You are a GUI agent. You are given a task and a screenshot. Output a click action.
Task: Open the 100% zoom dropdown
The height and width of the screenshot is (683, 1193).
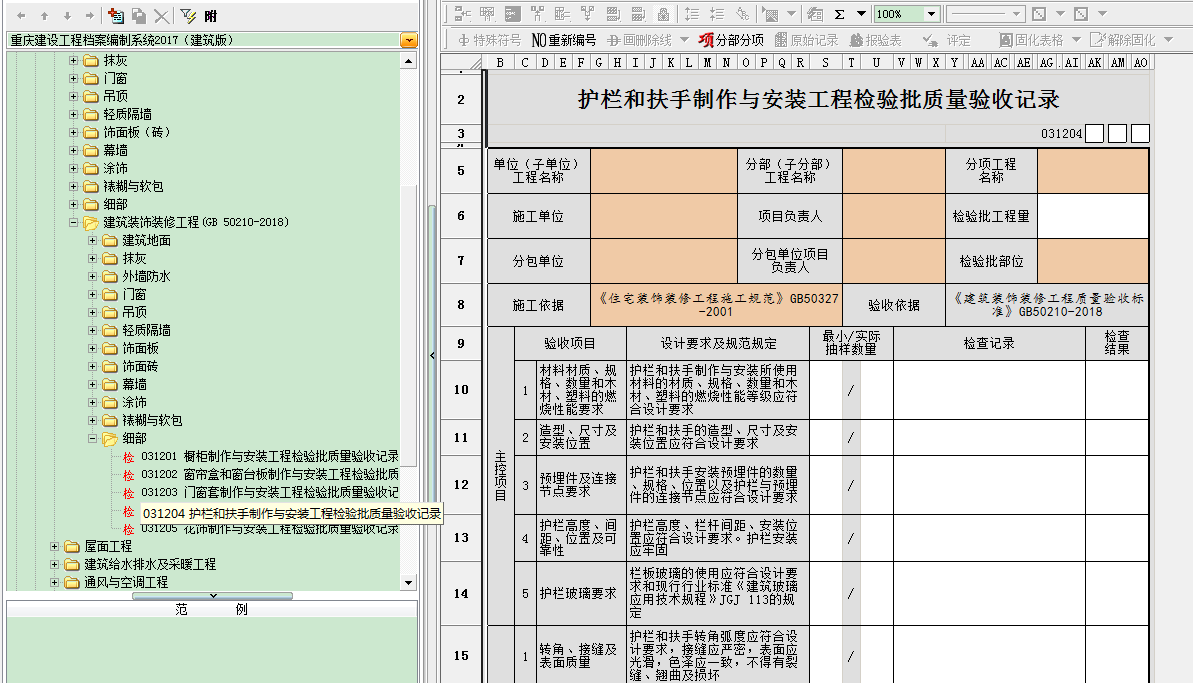[931, 14]
